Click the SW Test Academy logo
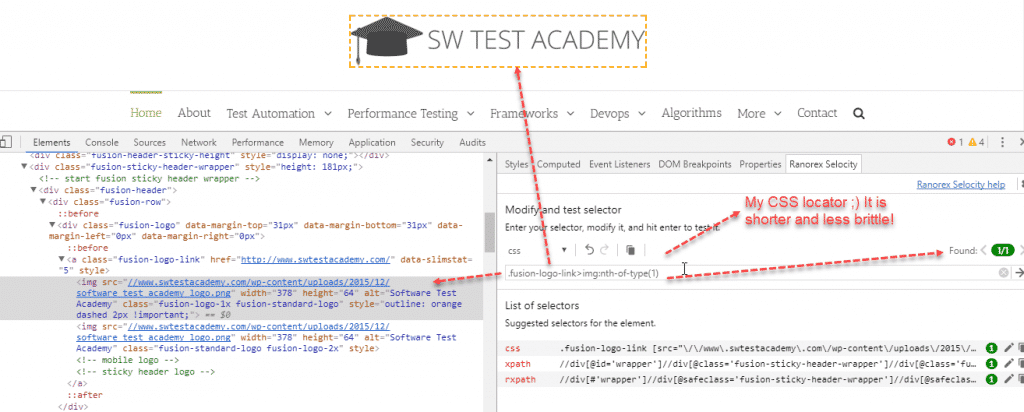1024x412 pixels. (x=498, y=40)
